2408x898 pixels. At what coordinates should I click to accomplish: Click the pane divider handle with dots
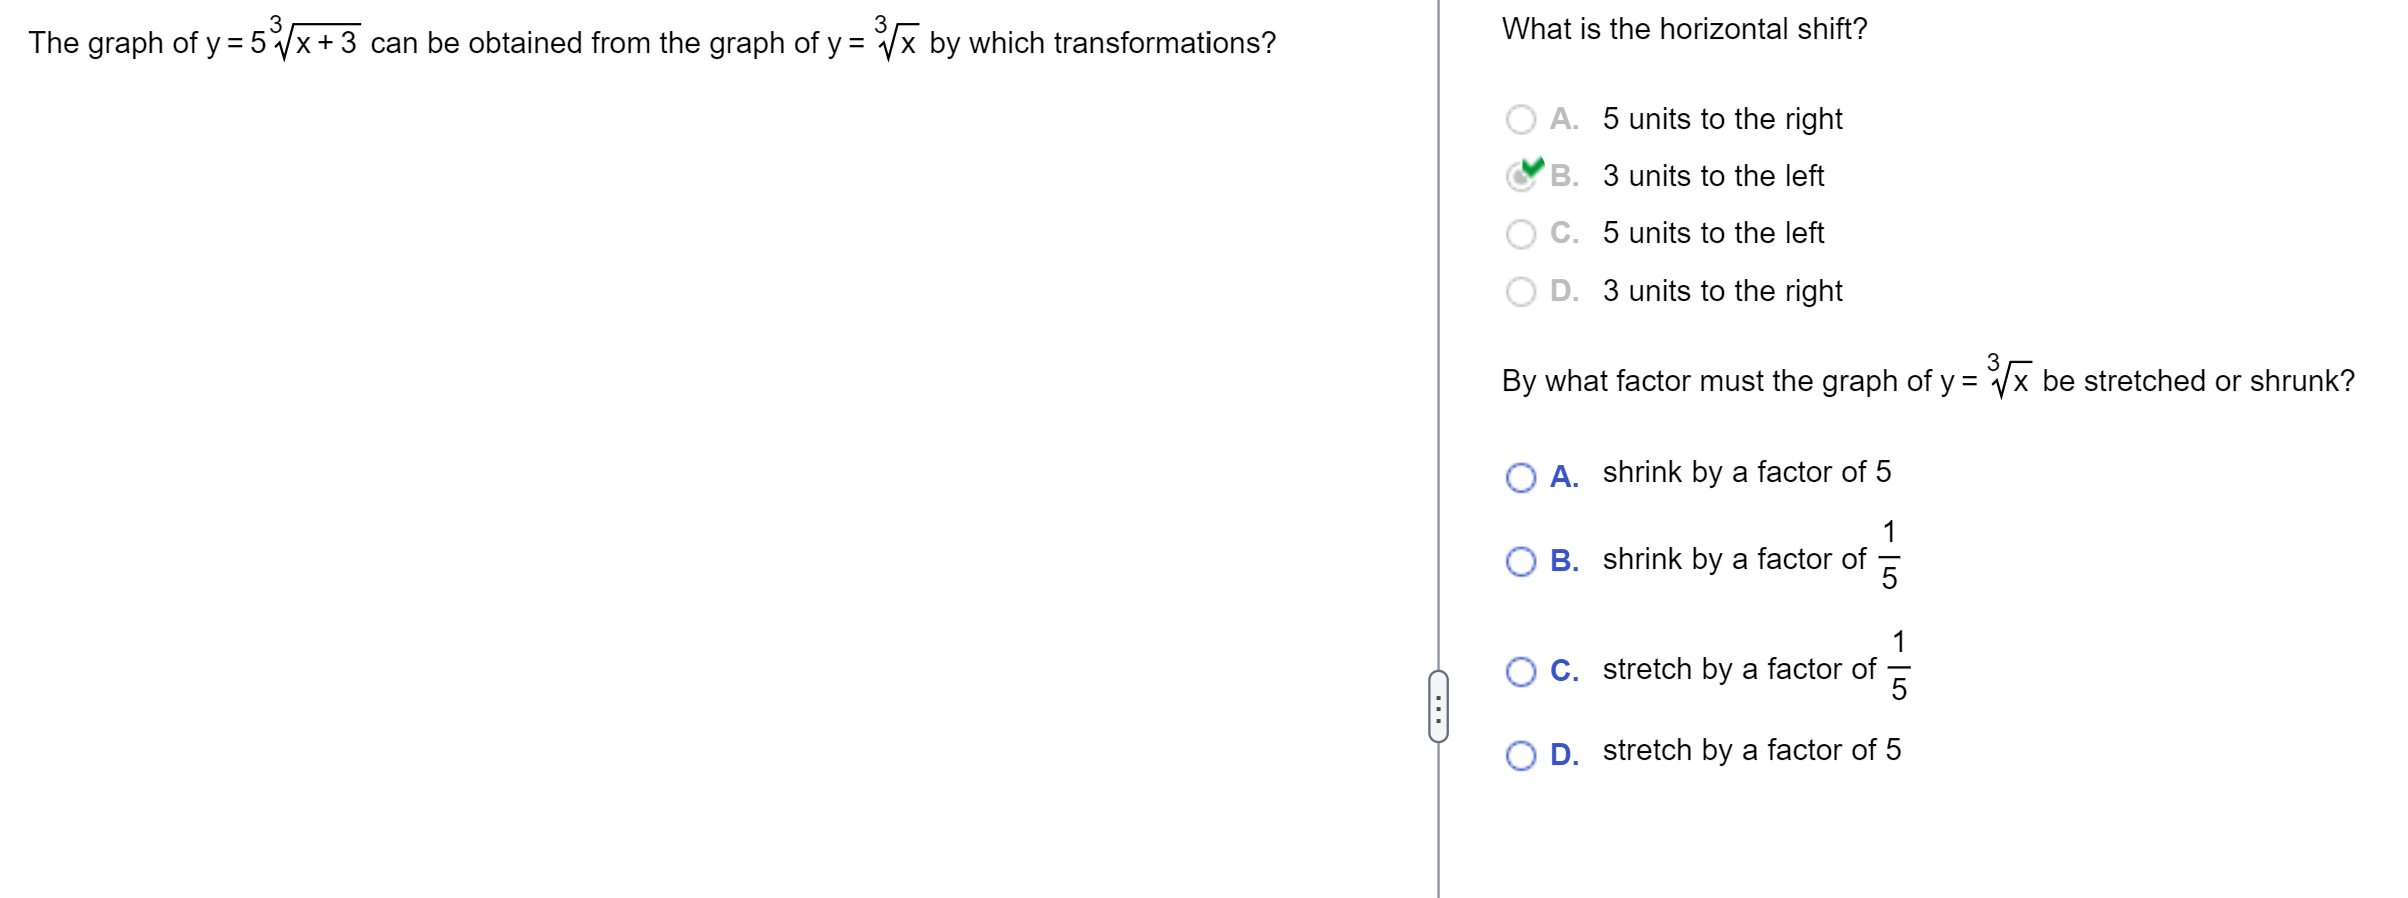tap(1438, 706)
